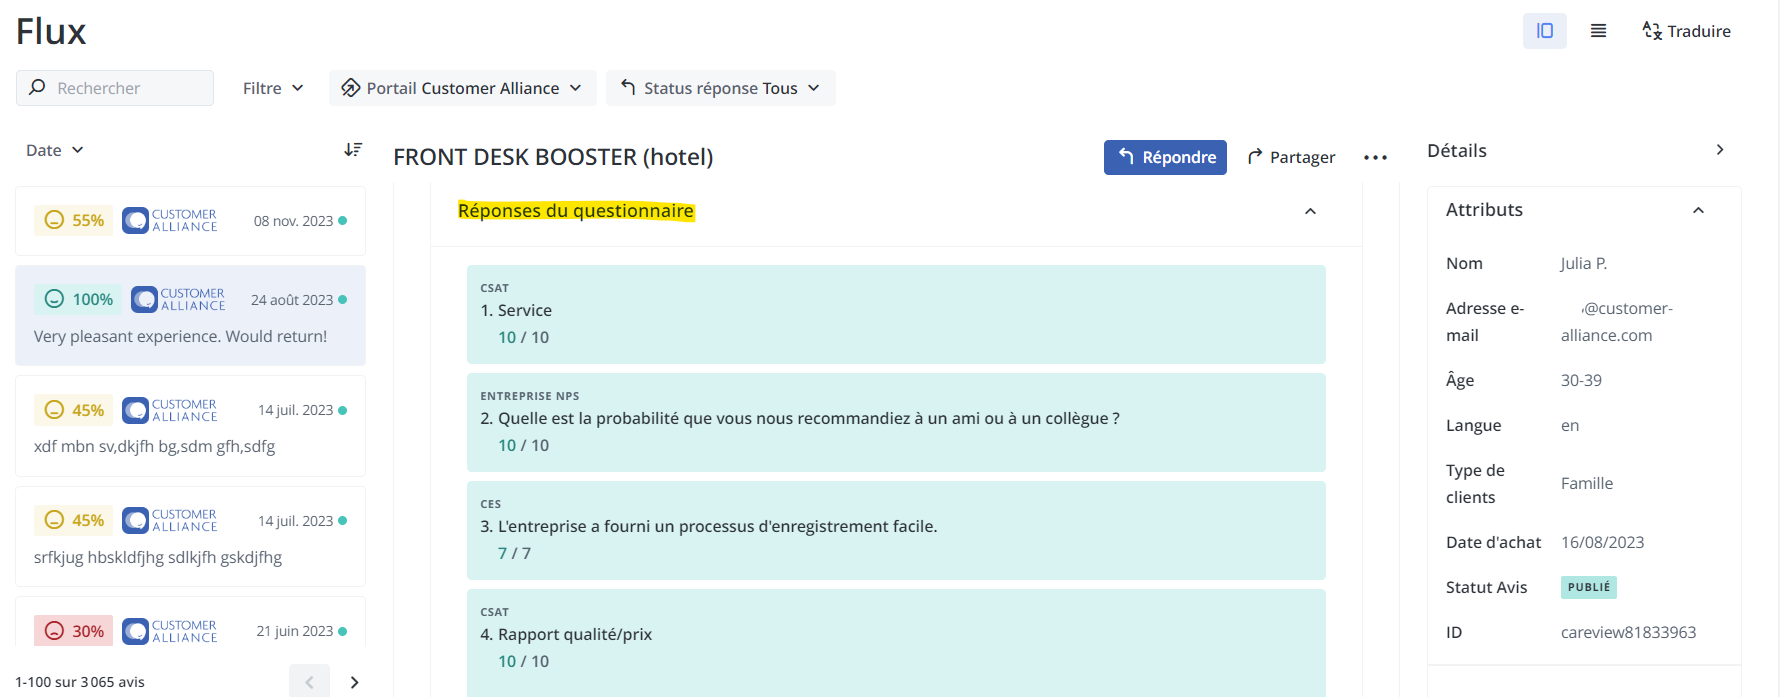Viewport: 1780px width, 697px height.
Task: Click the email value @customer-alliance.com
Action: point(1617,322)
